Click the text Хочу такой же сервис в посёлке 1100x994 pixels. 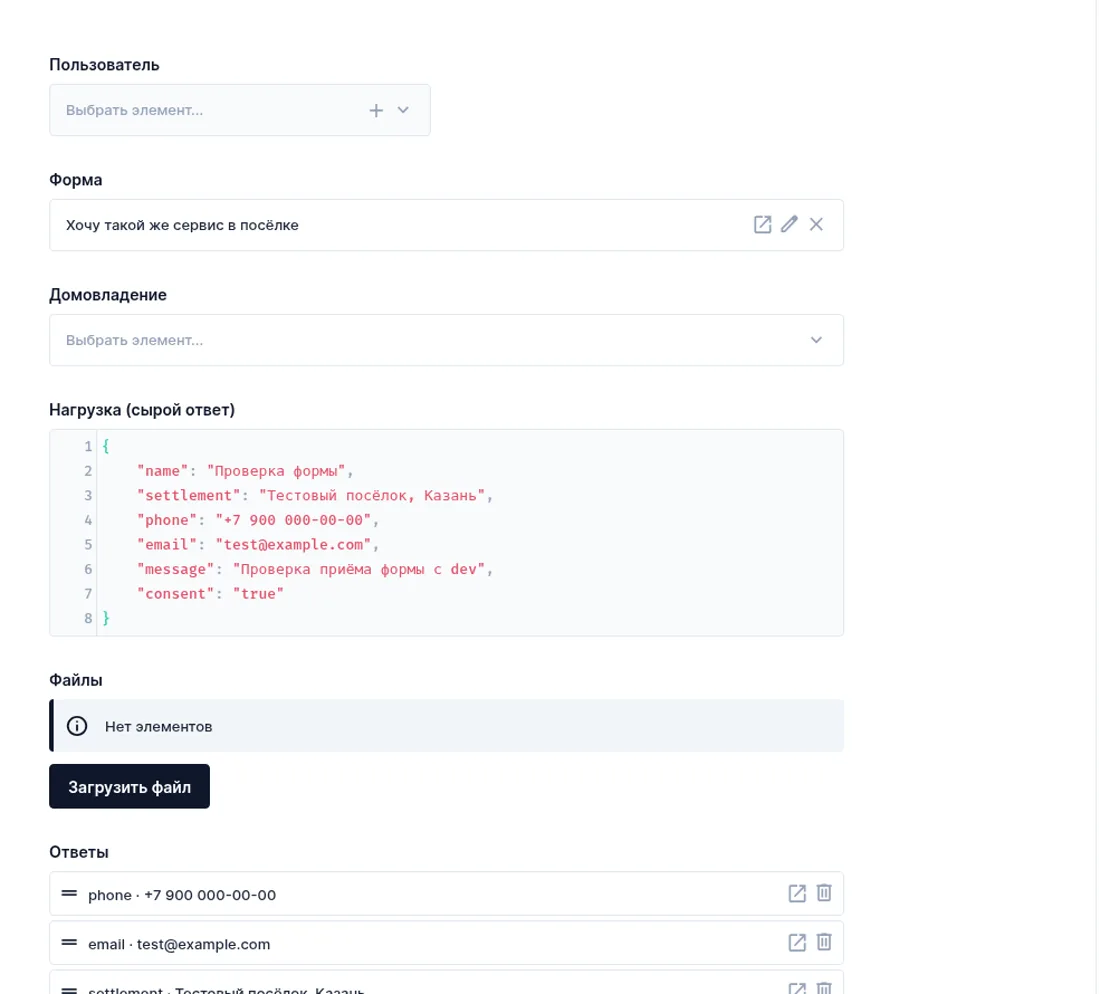click(182, 225)
